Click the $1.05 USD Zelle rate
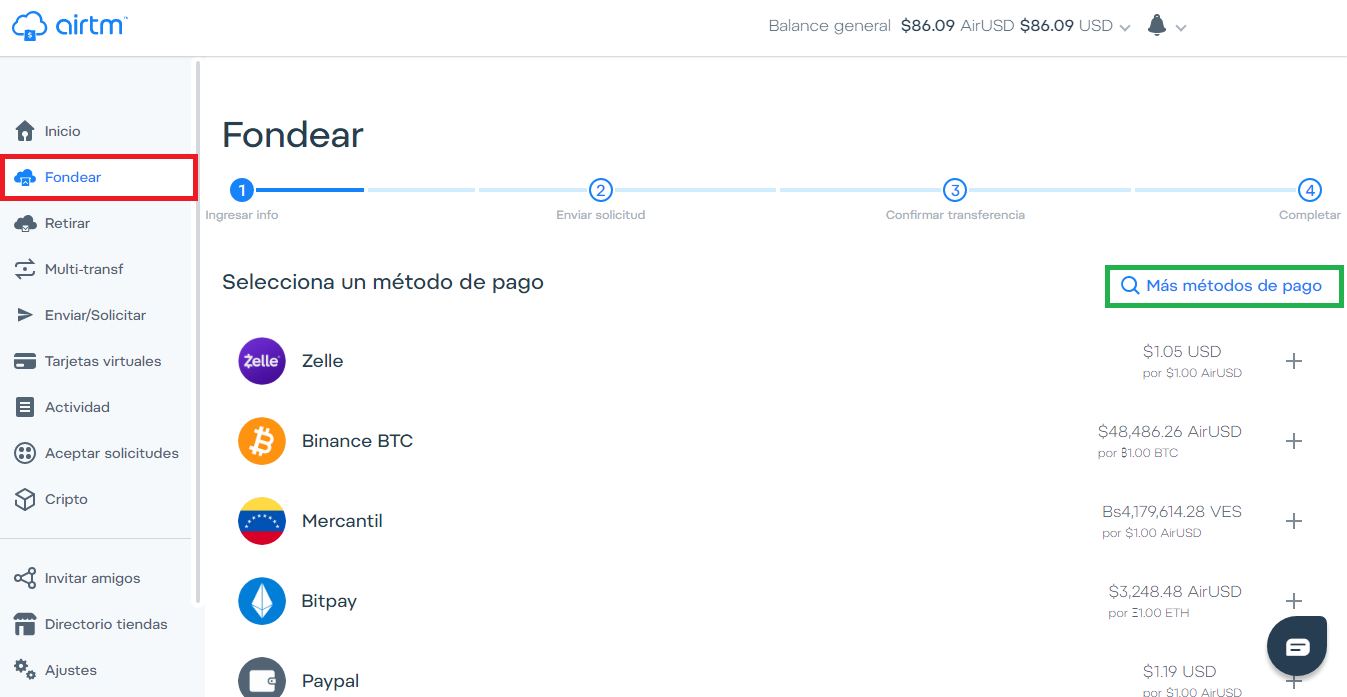Image resolution: width=1347 pixels, height=697 pixels. pos(1182,352)
